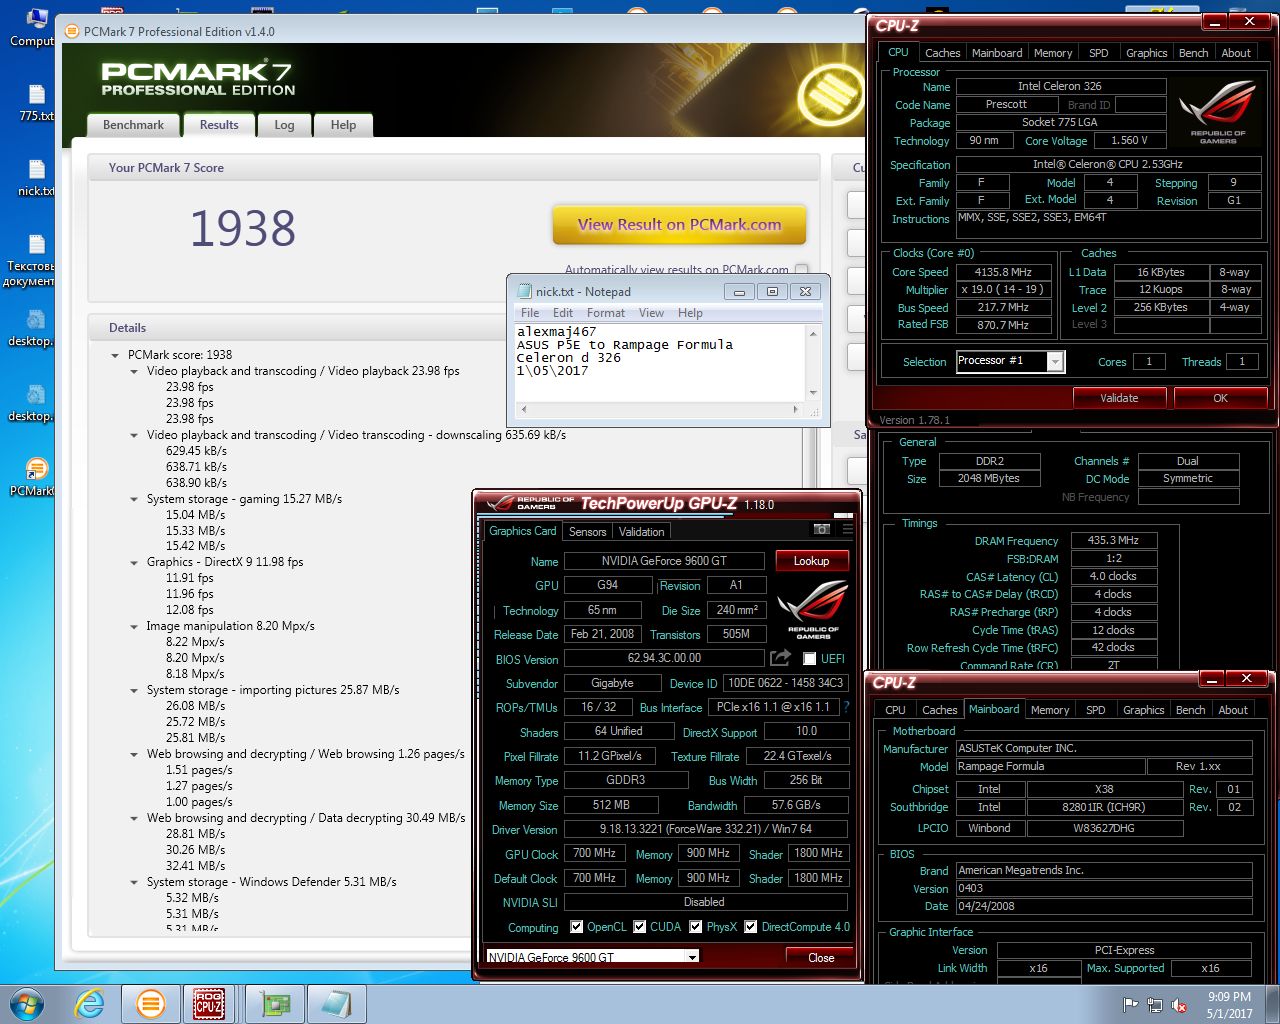Toggle automatically view results on PCMark.com
Image resolution: width=1280 pixels, height=1024 pixels.
coord(801,269)
